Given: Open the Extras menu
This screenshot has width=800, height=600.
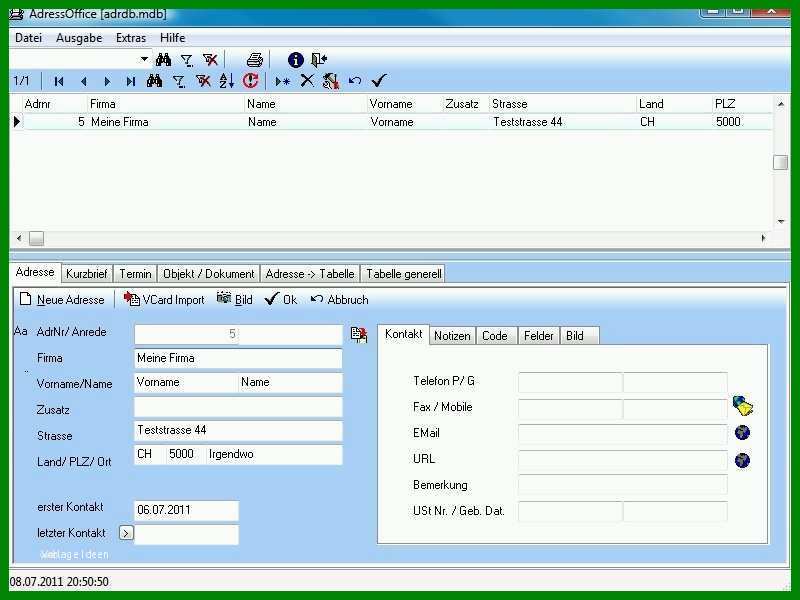Looking at the screenshot, I should coord(131,38).
